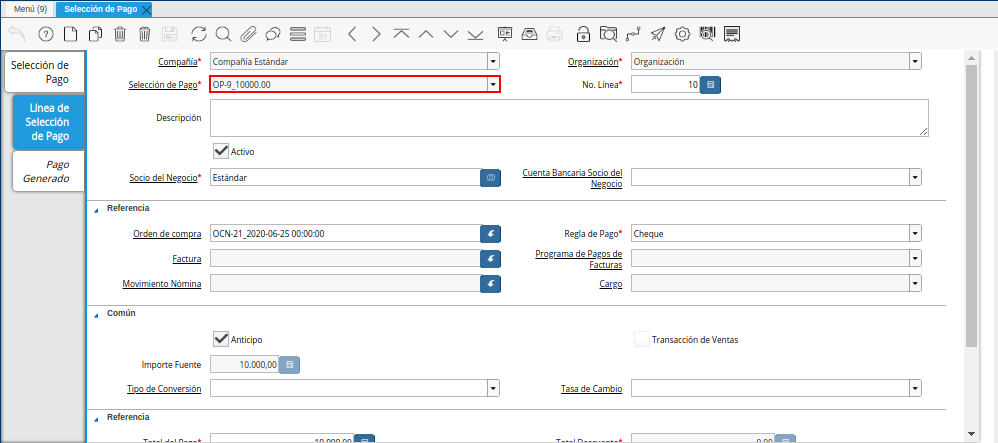Switch to the Pago Generado tab

pos(47,171)
